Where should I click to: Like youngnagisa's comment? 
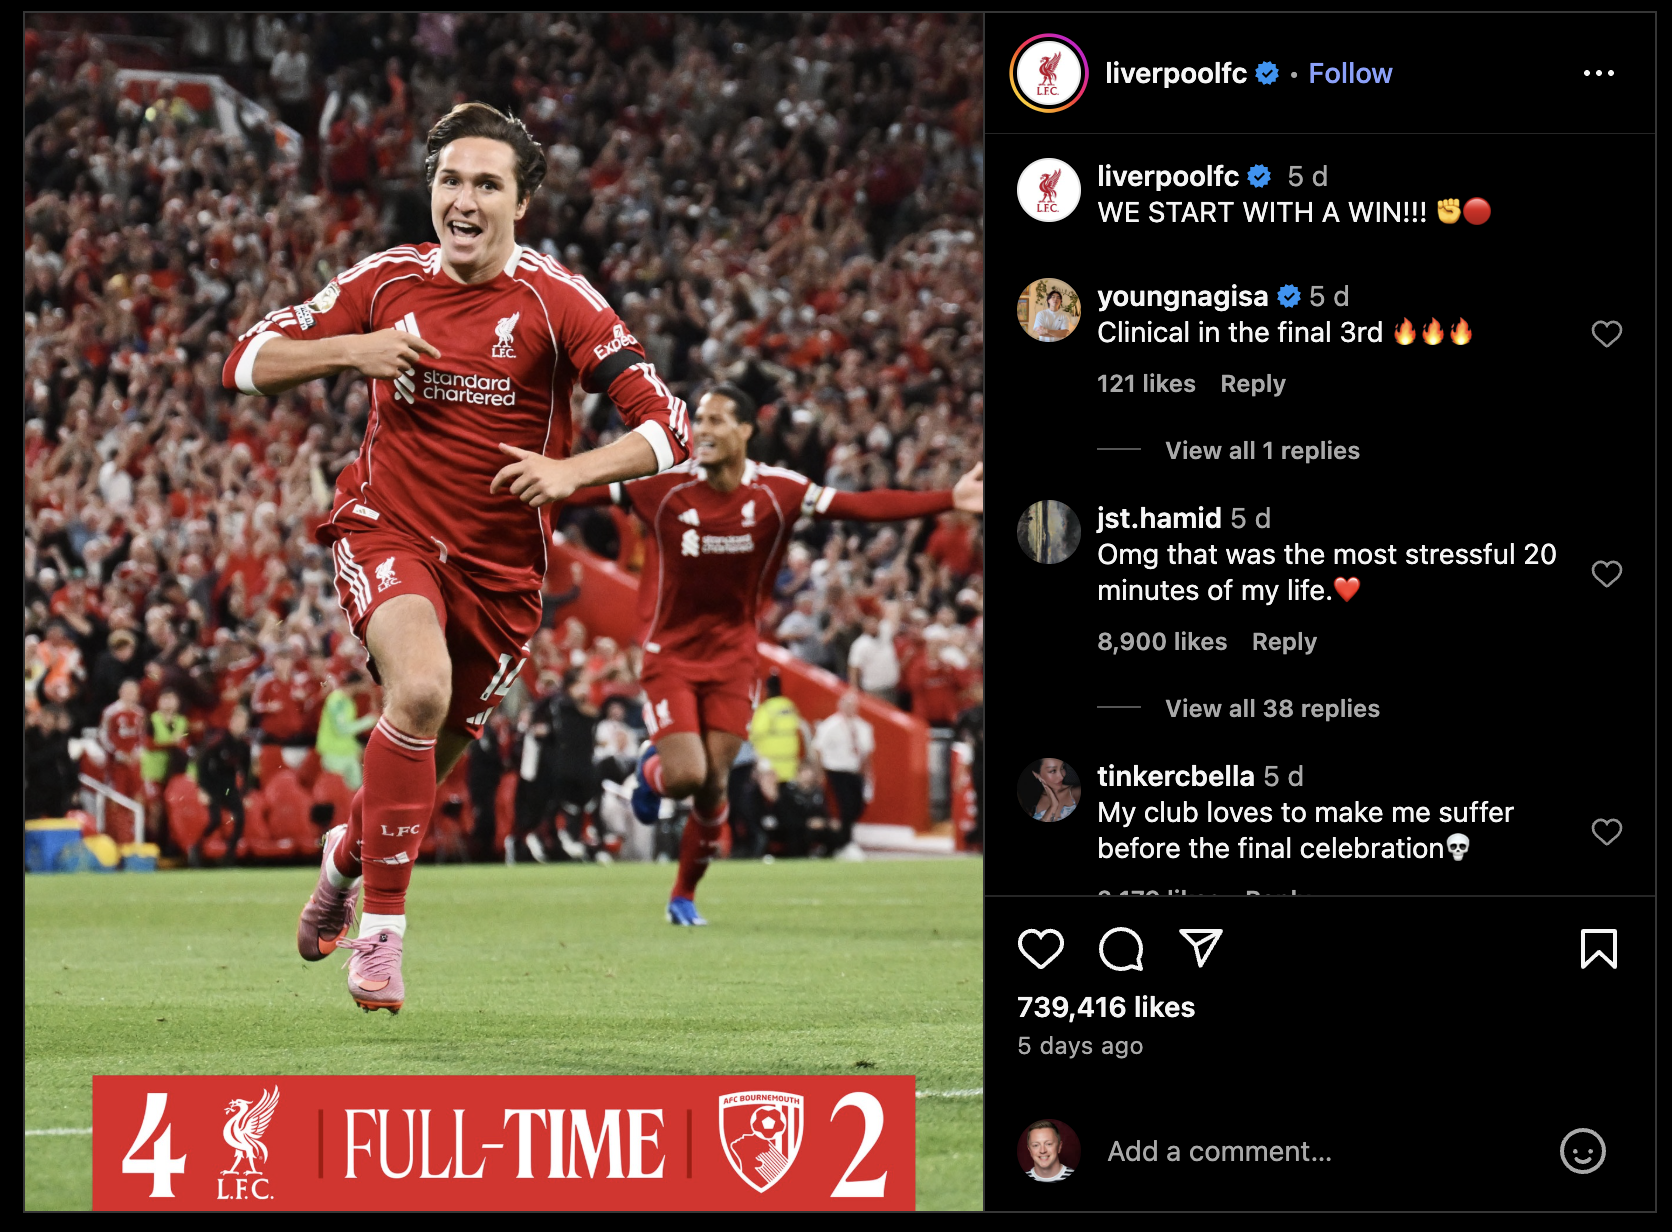1606,334
